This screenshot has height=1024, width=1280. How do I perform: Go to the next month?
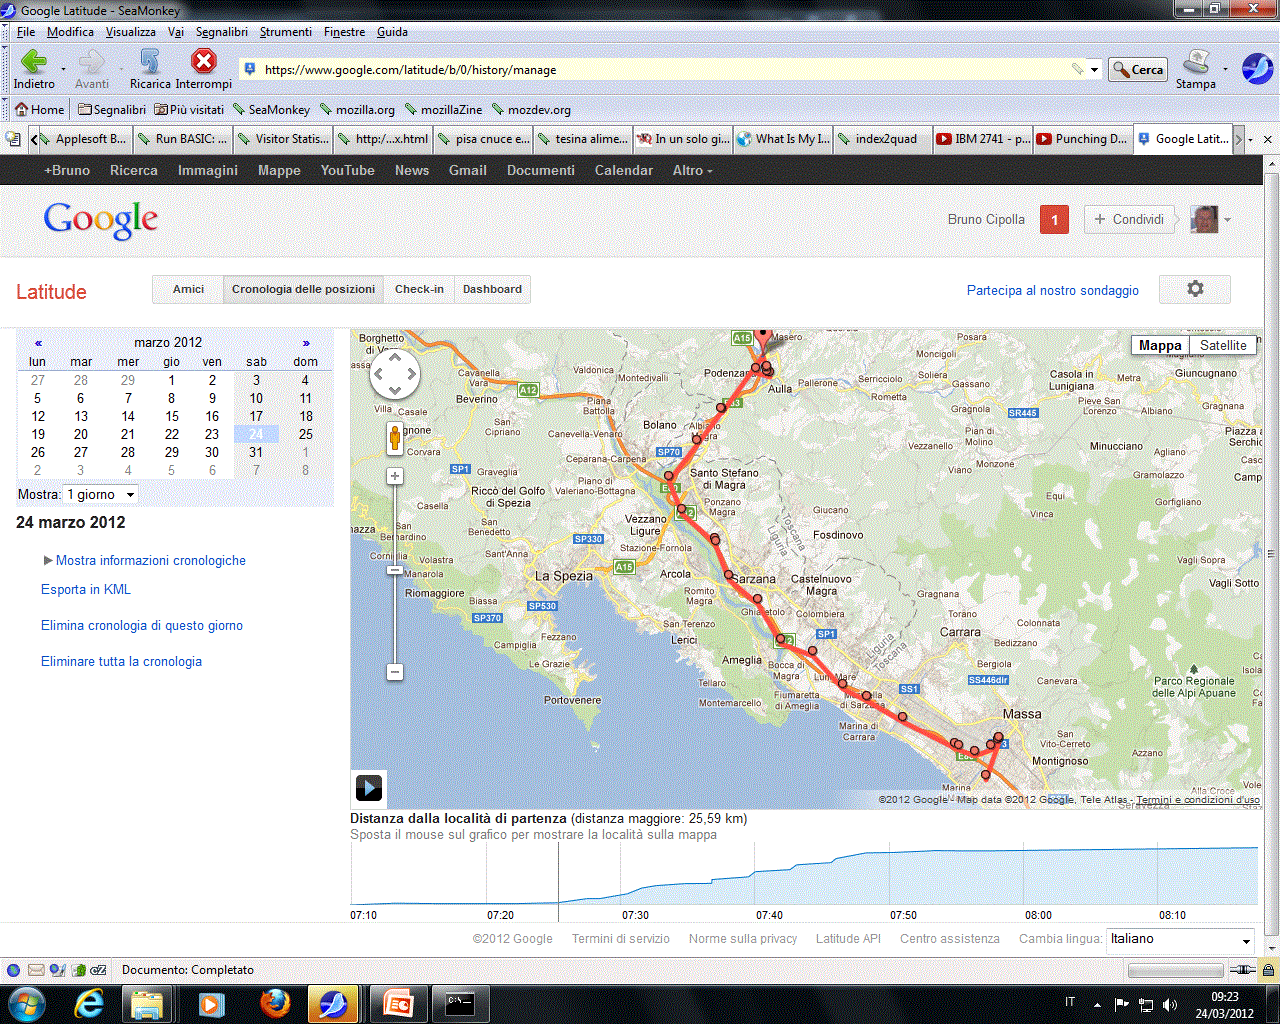[x=306, y=342]
